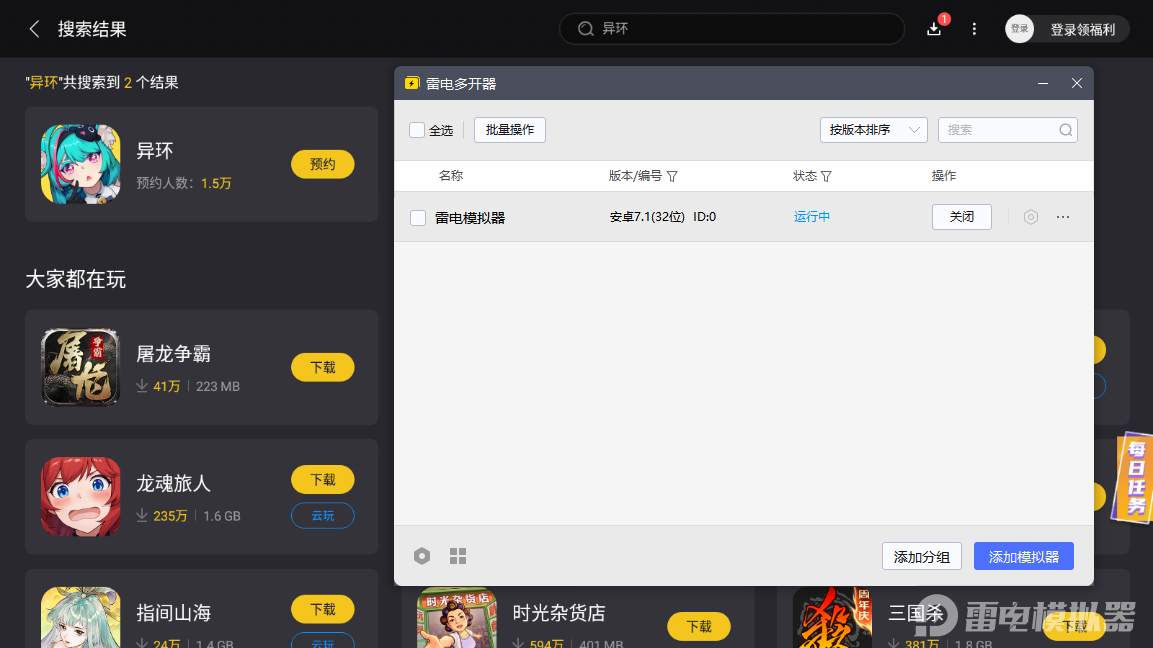Open the download manager with notification badge

pyautogui.click(x=933, y=29)
